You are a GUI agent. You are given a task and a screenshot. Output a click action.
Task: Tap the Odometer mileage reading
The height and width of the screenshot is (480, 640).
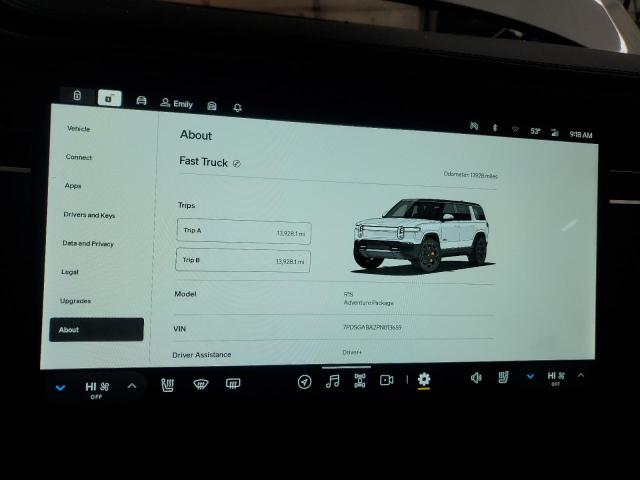471,175
